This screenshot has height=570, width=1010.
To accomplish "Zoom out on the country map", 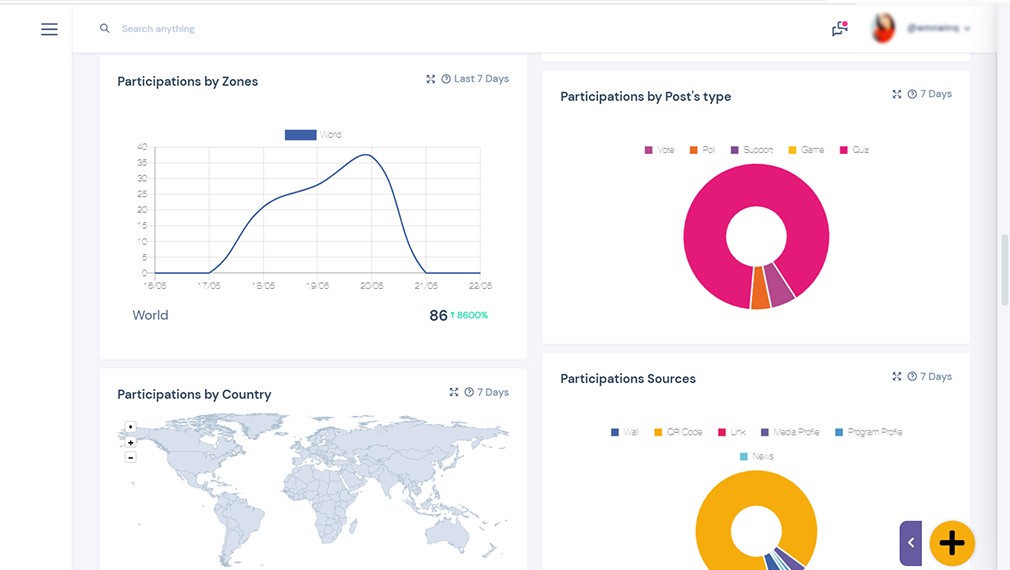I will click(131, 457).
